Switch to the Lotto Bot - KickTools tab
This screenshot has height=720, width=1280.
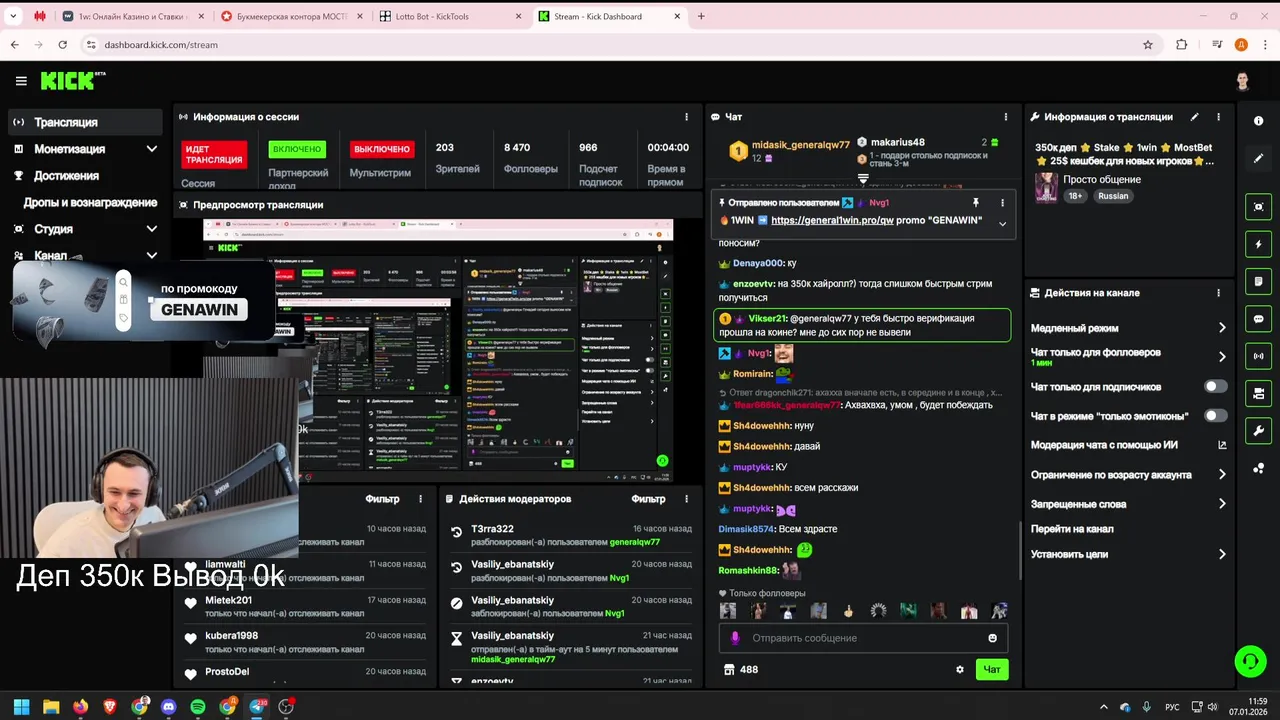(x=450, y=16)
